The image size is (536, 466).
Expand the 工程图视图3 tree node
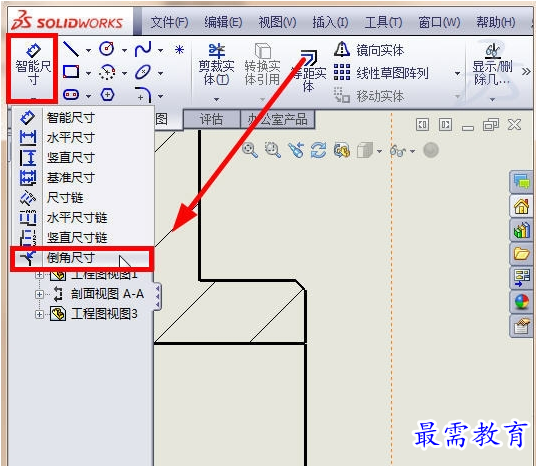39,314
